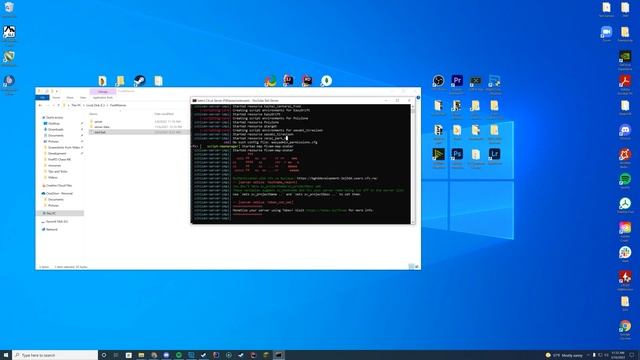Open Discord desktop shortcut
The width and height of the screenshot is (640, 360).
click(625, 130)
